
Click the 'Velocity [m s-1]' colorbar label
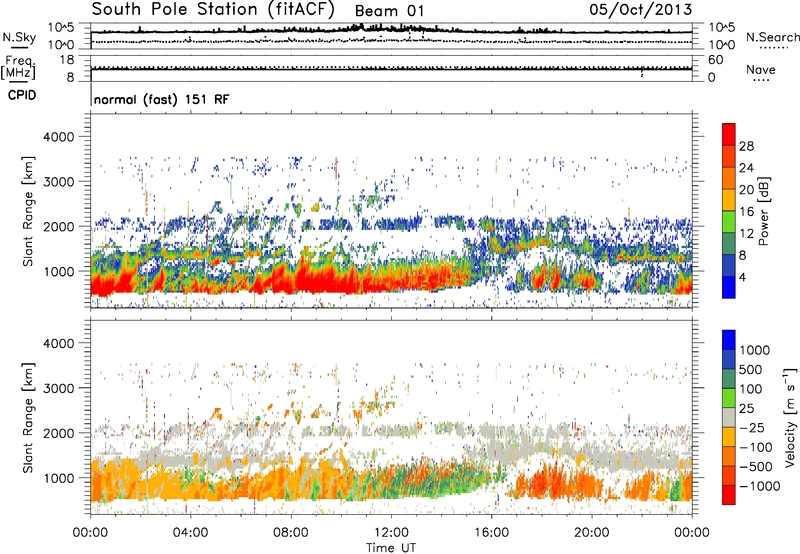coord(790,417)
